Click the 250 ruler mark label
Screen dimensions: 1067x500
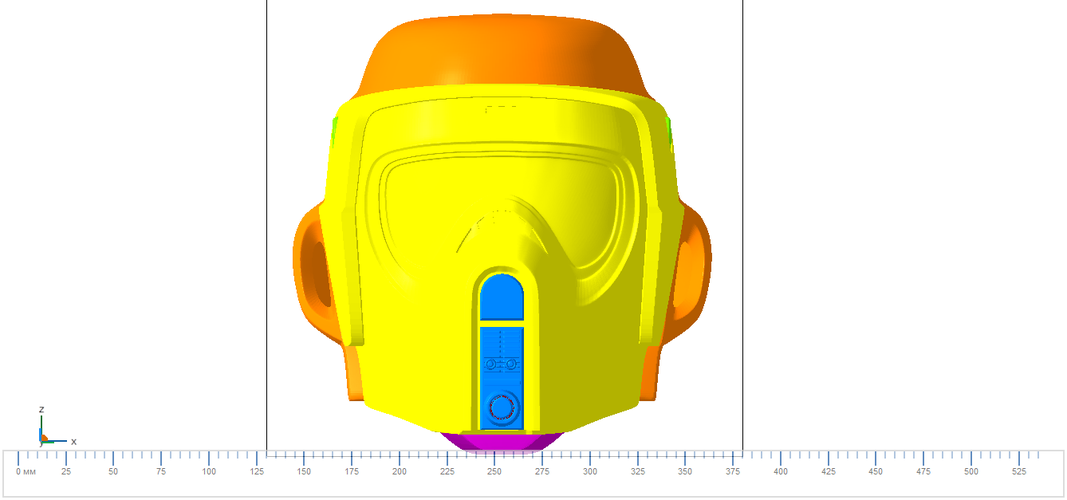pyautogui.click(x=495, y=472)
